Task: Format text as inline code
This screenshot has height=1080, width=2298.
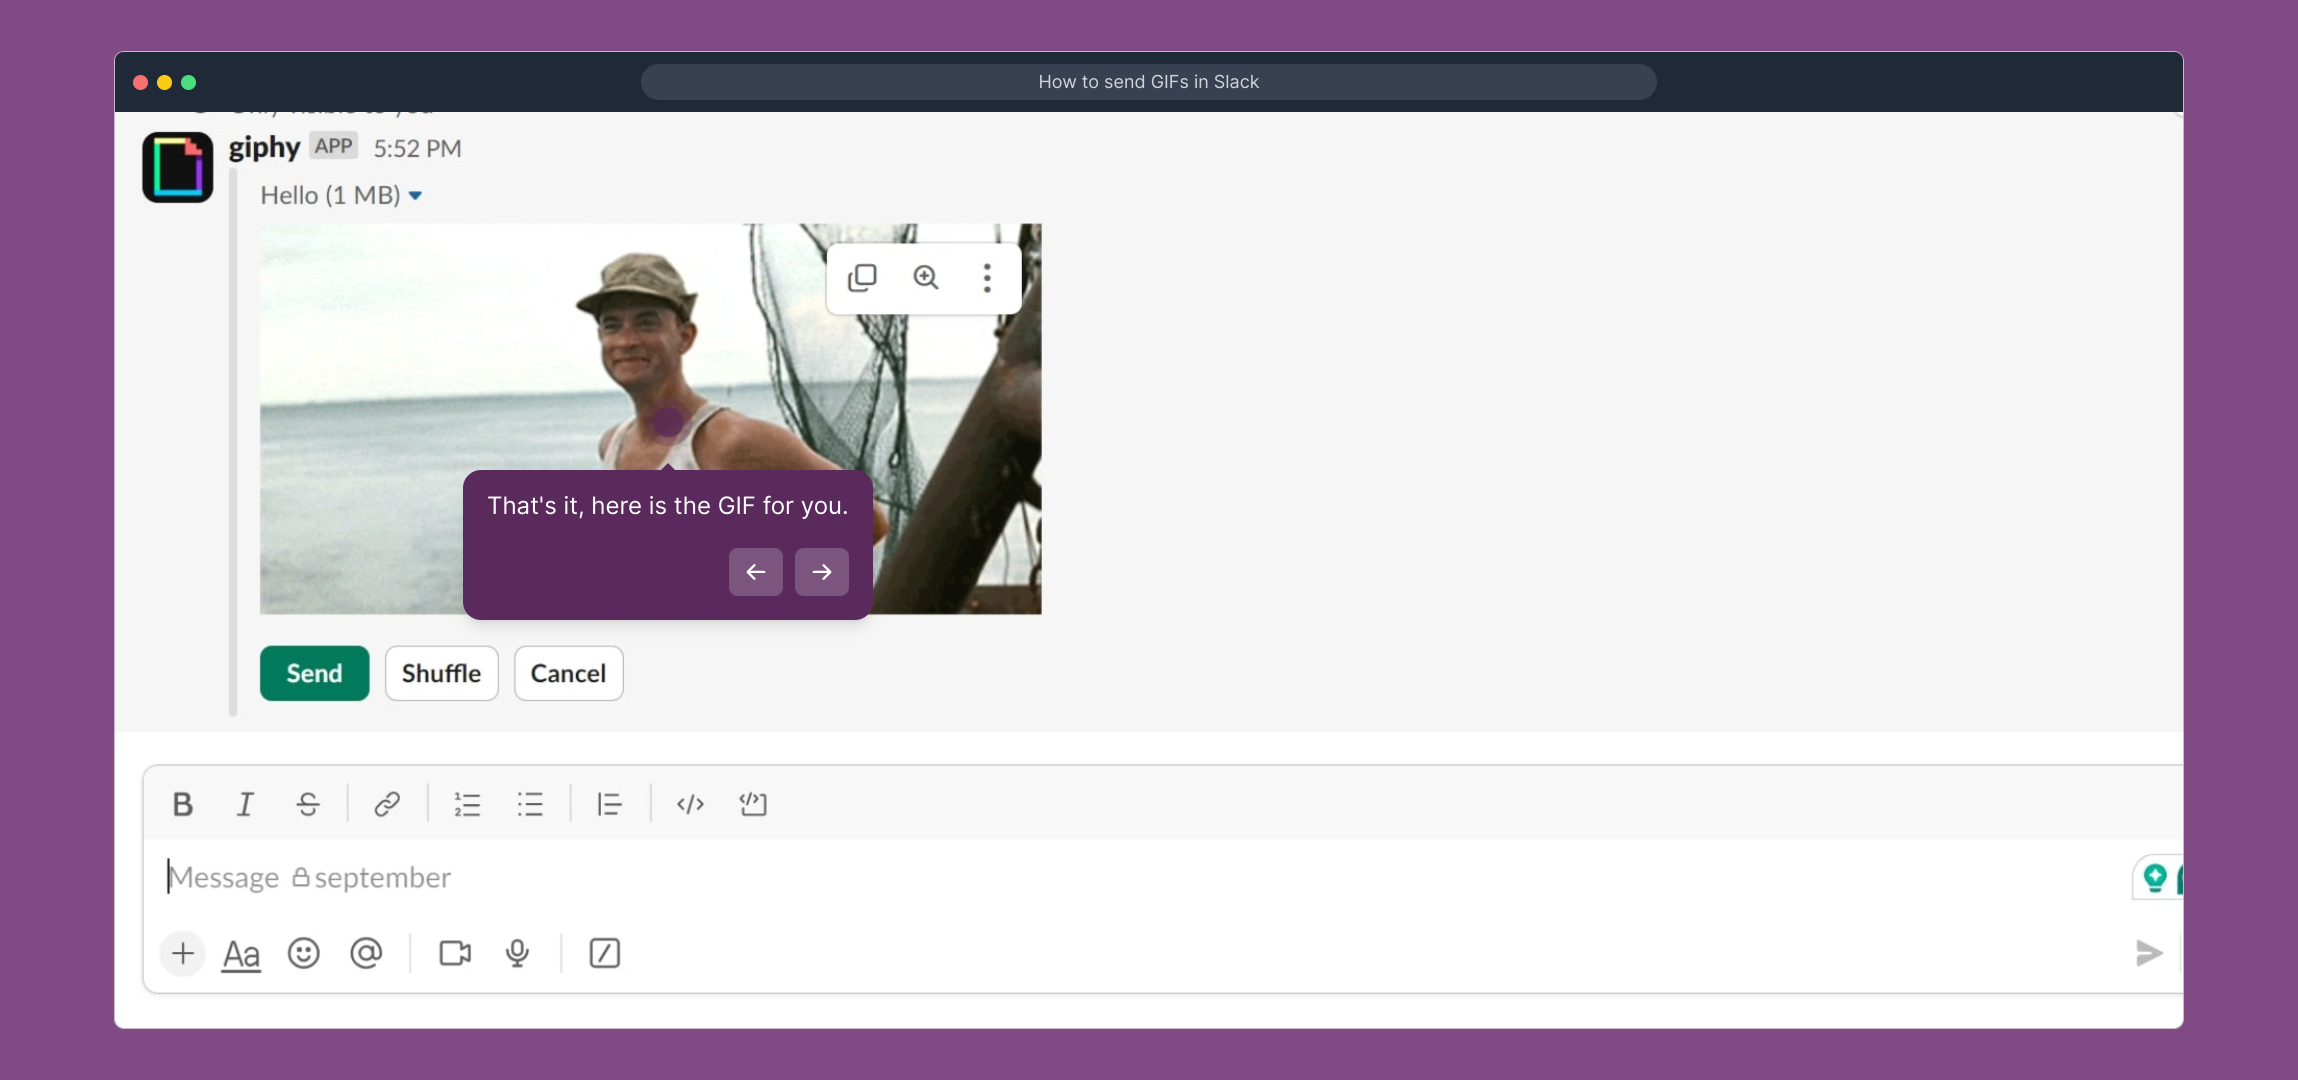Action: pos(690,804)
